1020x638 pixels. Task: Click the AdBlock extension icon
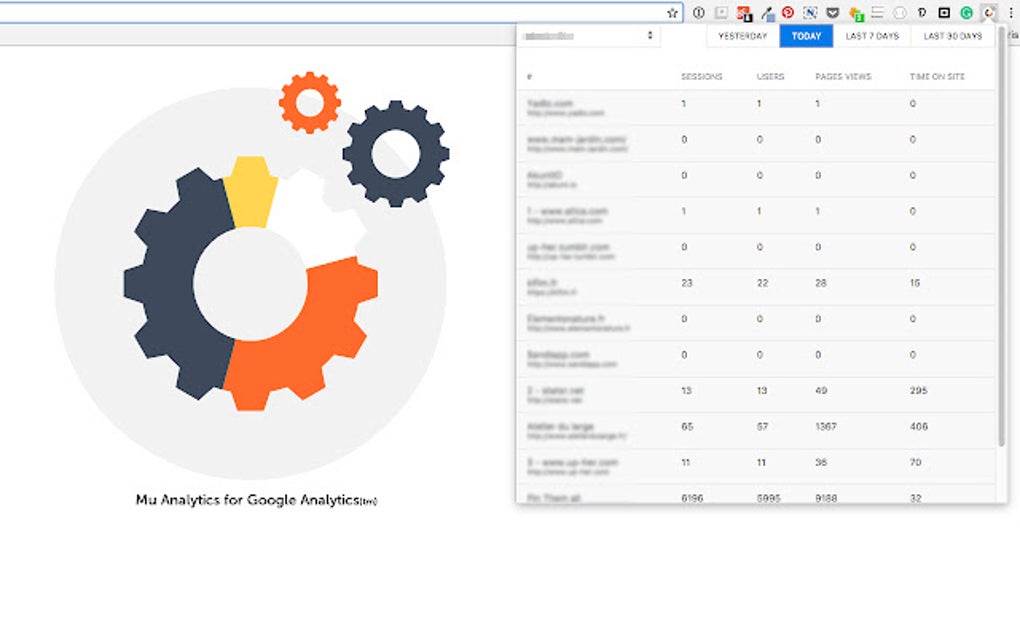pos(742,13)
